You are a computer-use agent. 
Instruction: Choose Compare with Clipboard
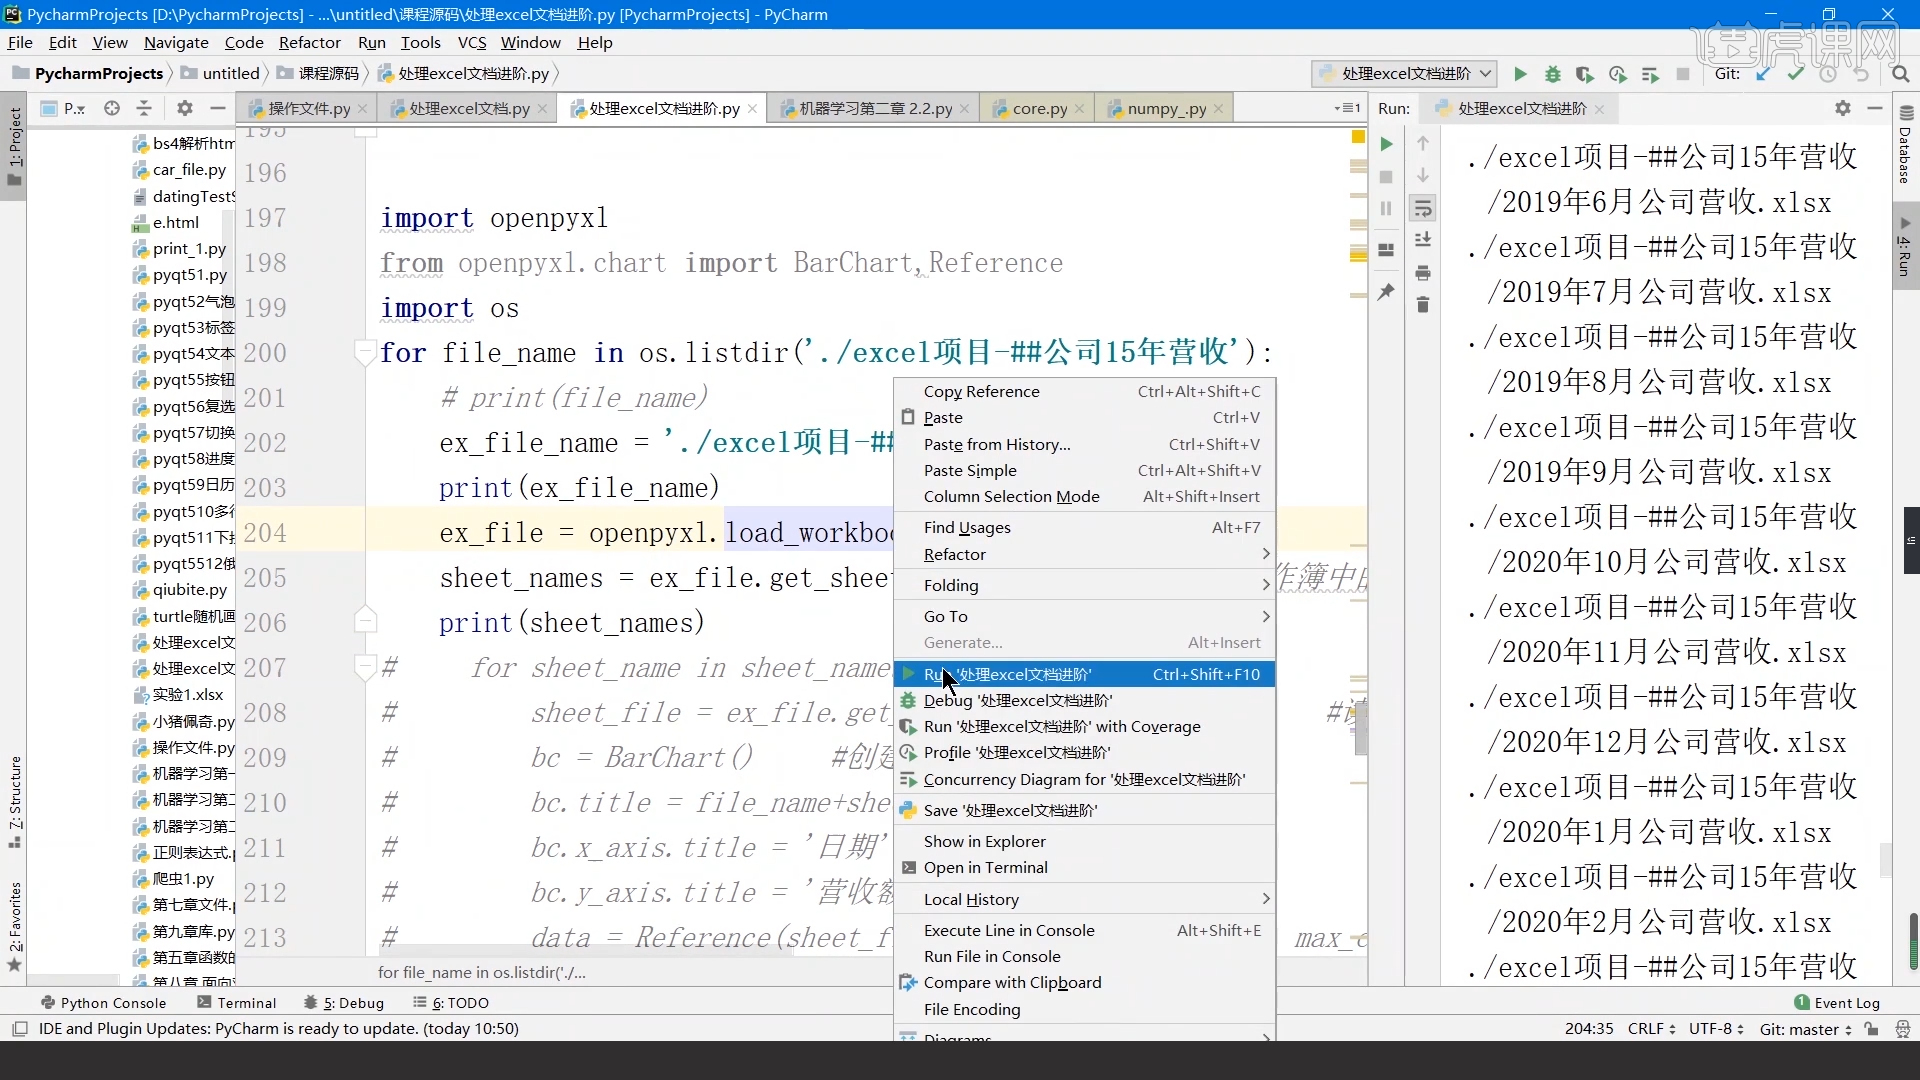click(x=1085, y=982)
